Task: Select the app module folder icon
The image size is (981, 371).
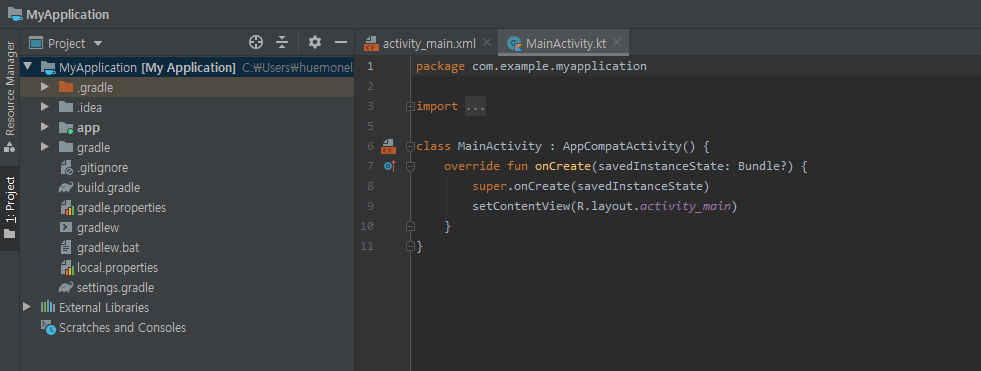Action: [x=66, y=128]
